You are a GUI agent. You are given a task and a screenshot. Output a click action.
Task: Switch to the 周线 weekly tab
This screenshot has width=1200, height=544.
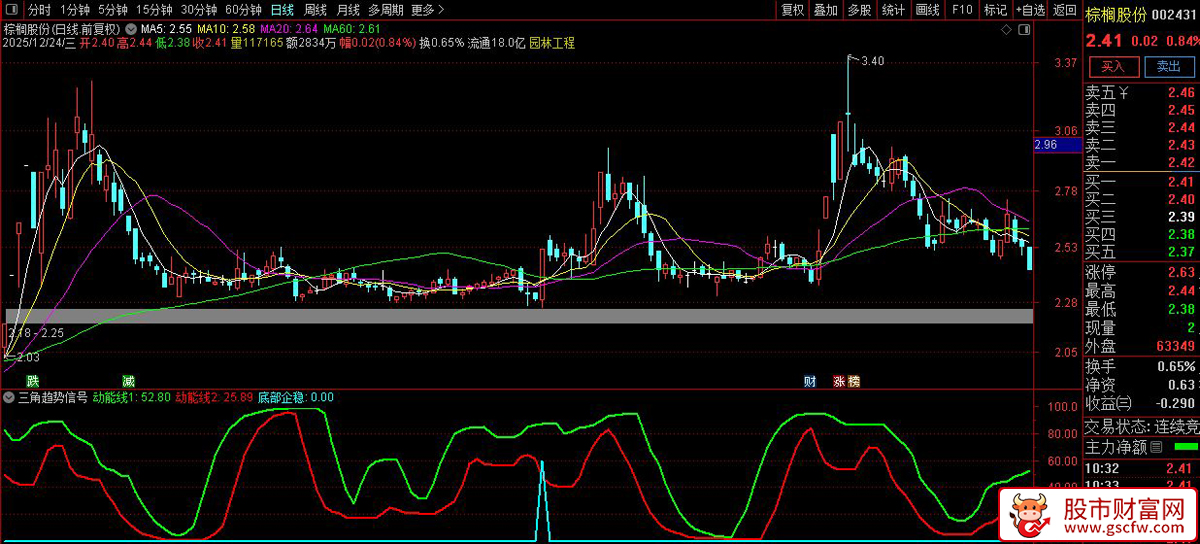coord(315,10)
